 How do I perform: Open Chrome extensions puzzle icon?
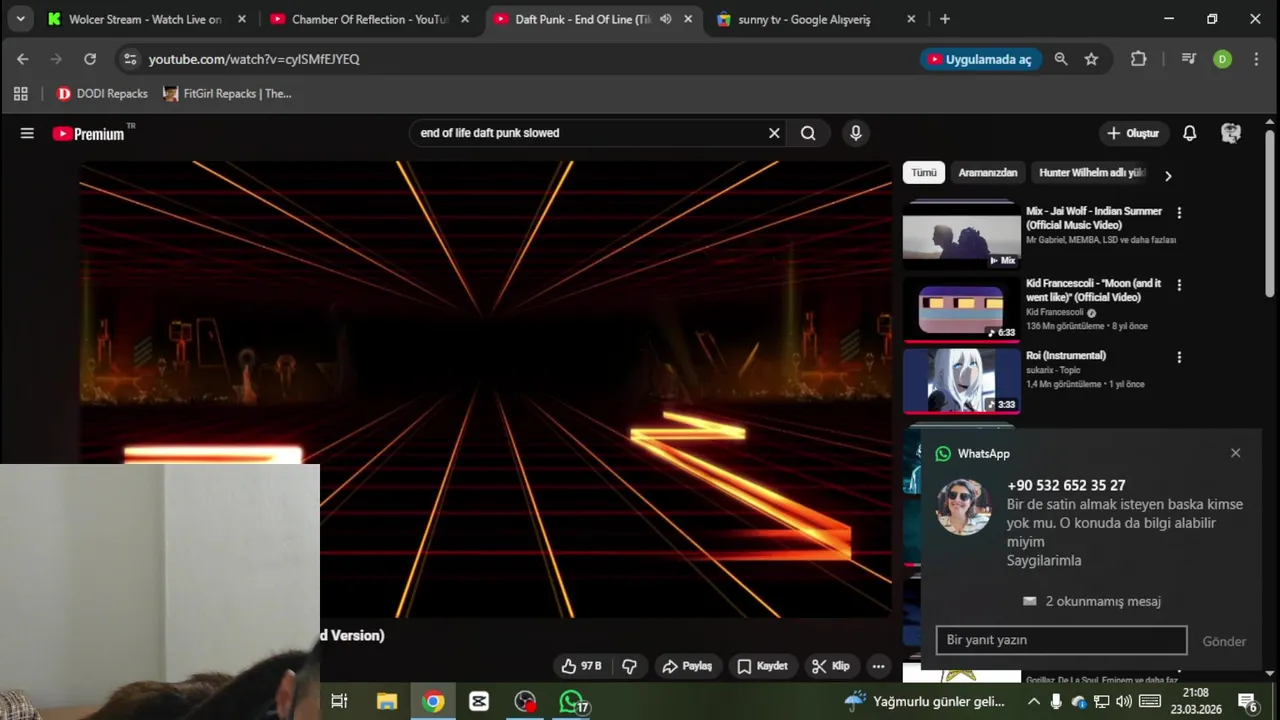(1138, 59)
